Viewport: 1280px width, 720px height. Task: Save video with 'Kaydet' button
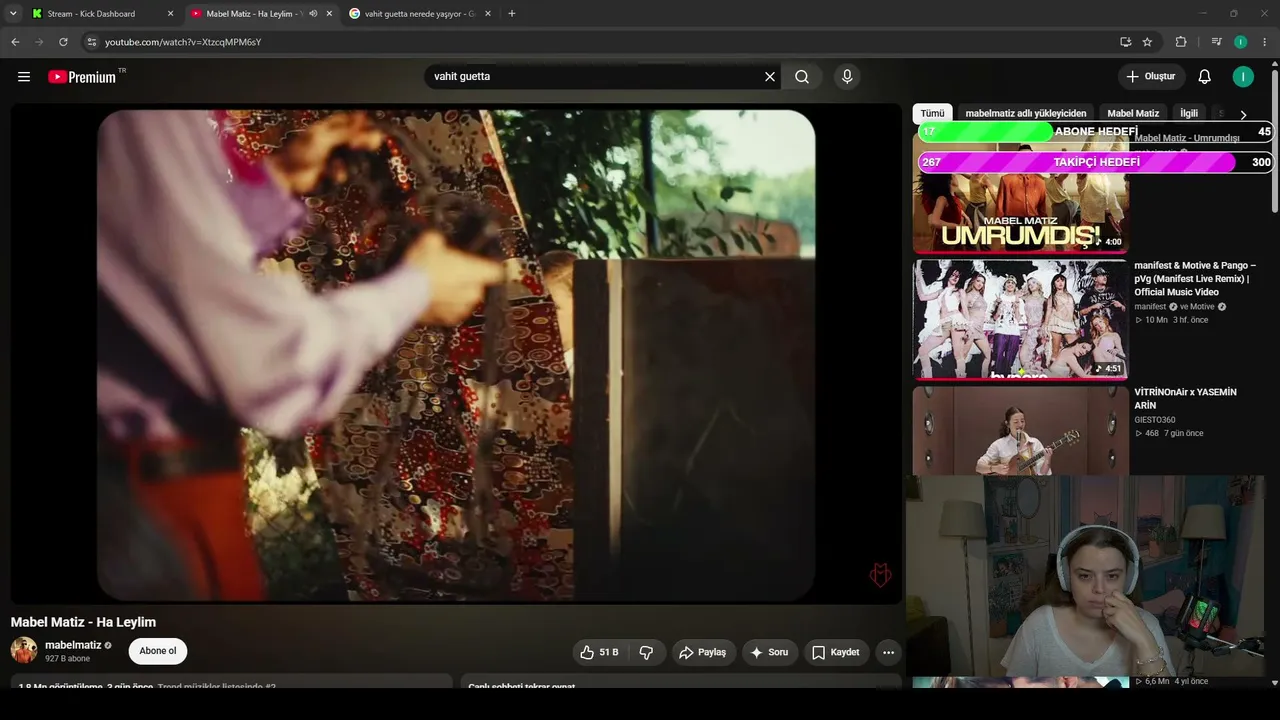[x=836, y=652]
